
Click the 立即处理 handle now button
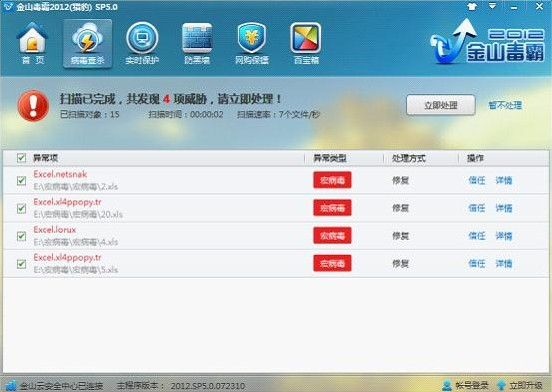click(x=441, y=105)
